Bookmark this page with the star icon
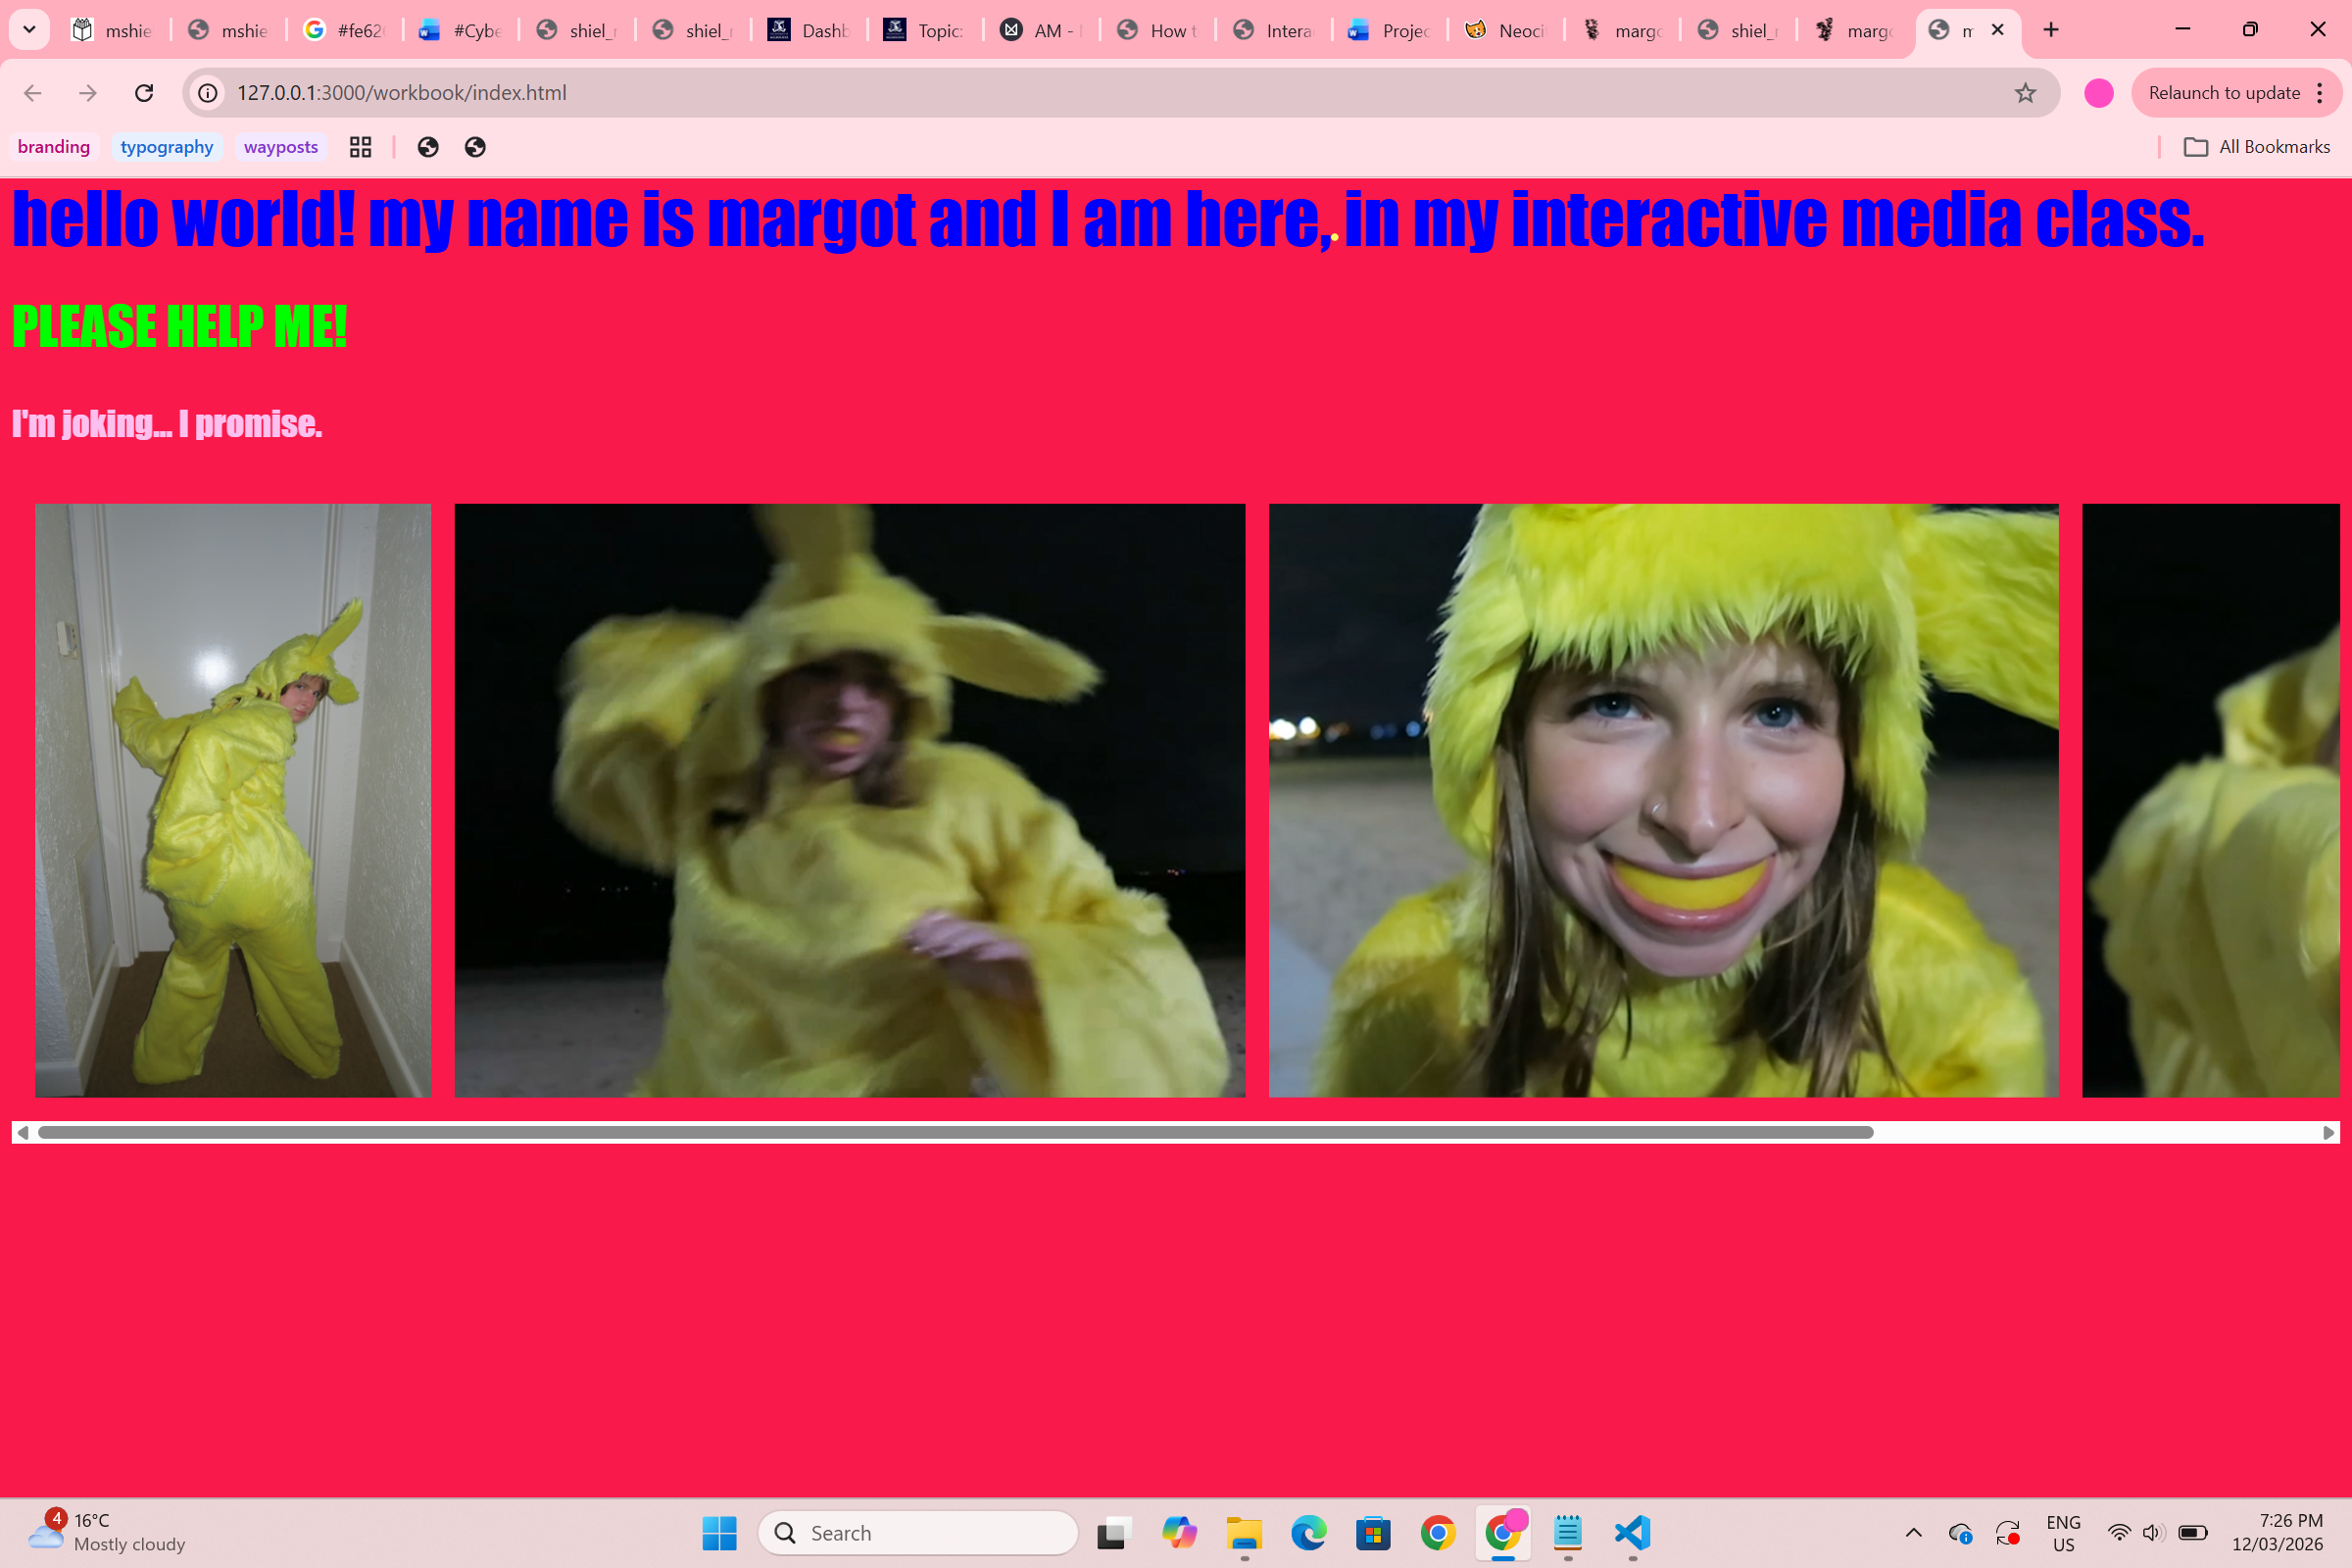 pos(2025,93)
